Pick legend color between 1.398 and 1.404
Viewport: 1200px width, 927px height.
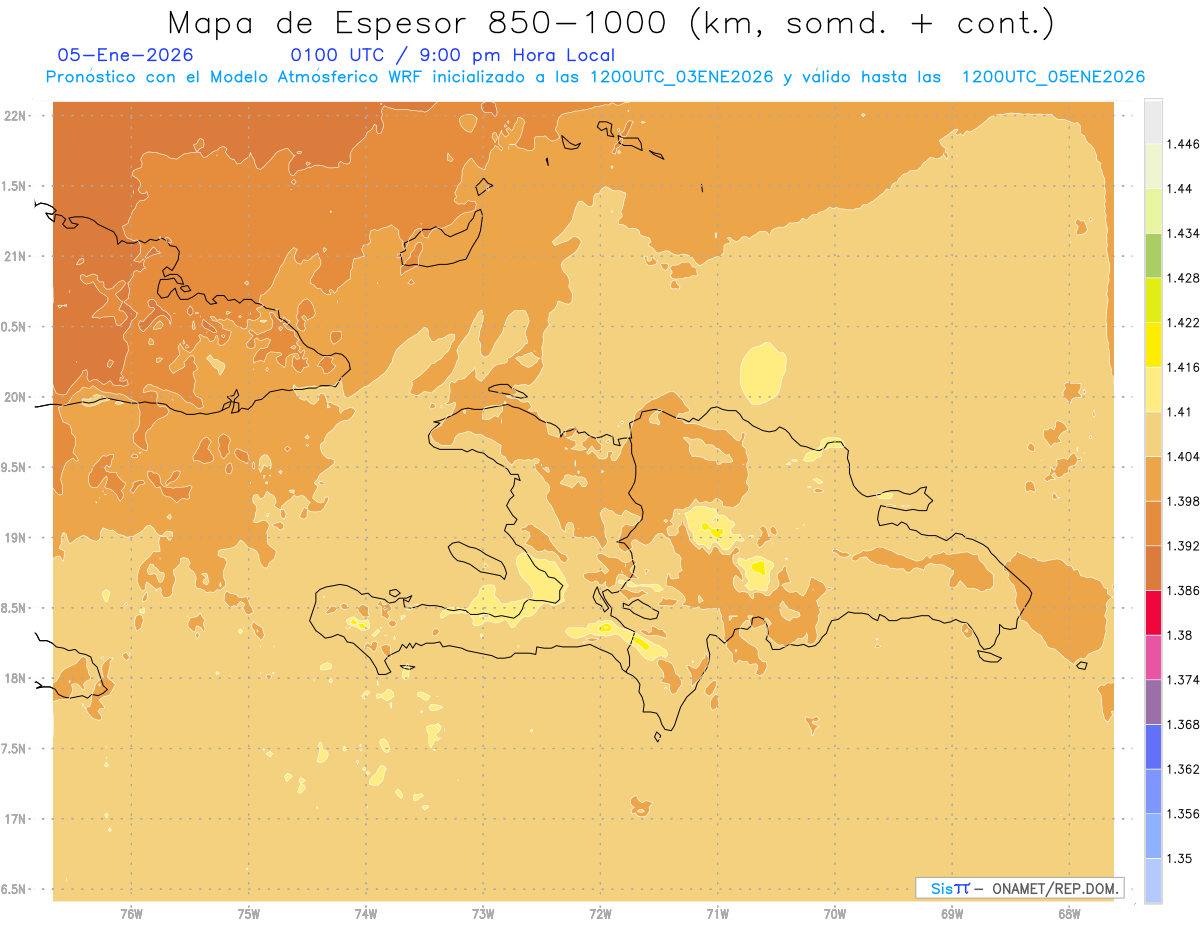click(x=1153, y=478)
